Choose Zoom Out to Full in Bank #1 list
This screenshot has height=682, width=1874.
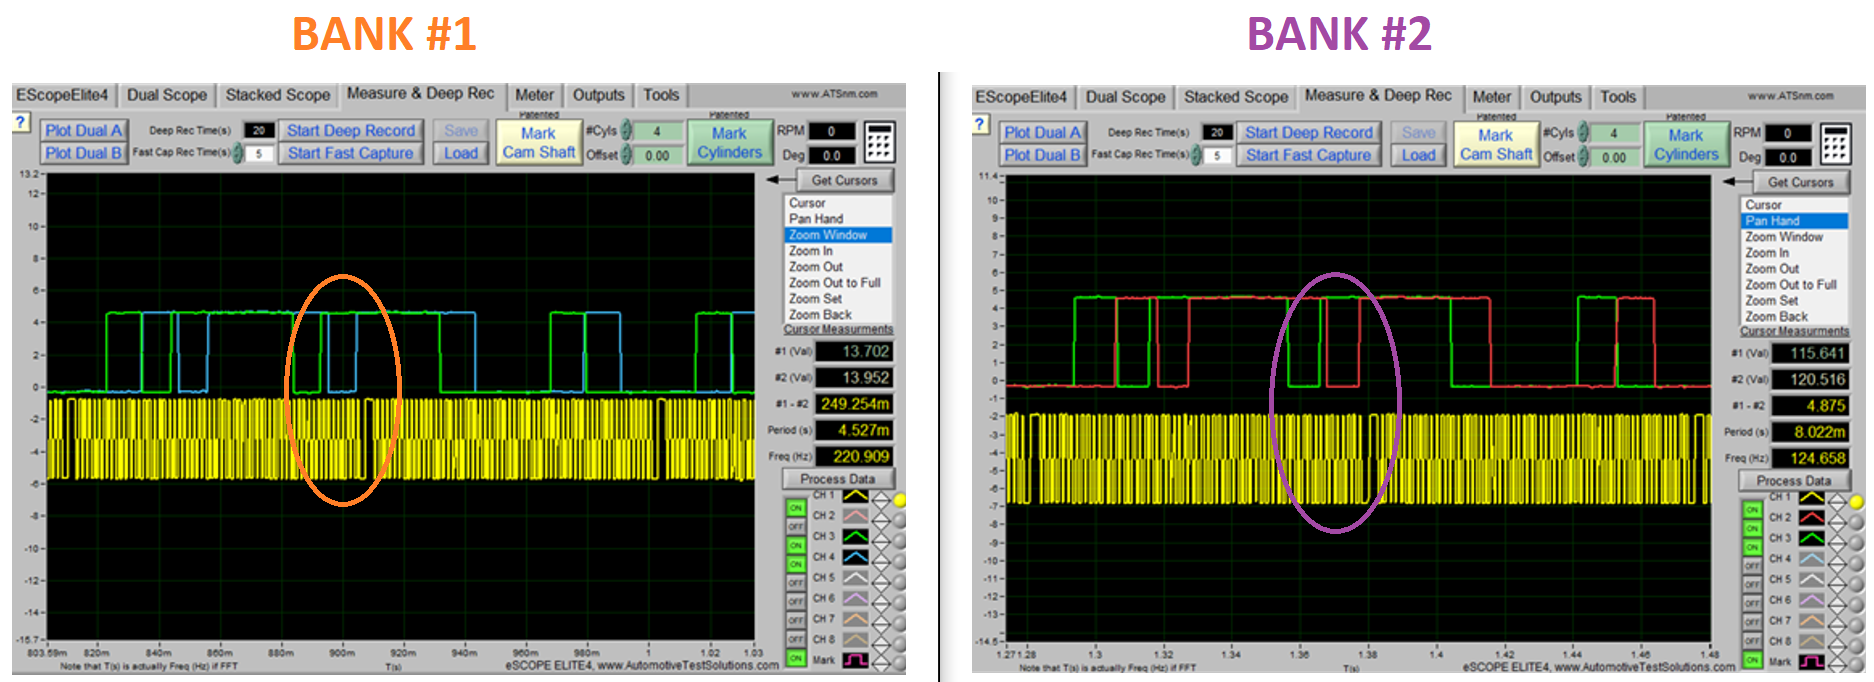point(838,283)
